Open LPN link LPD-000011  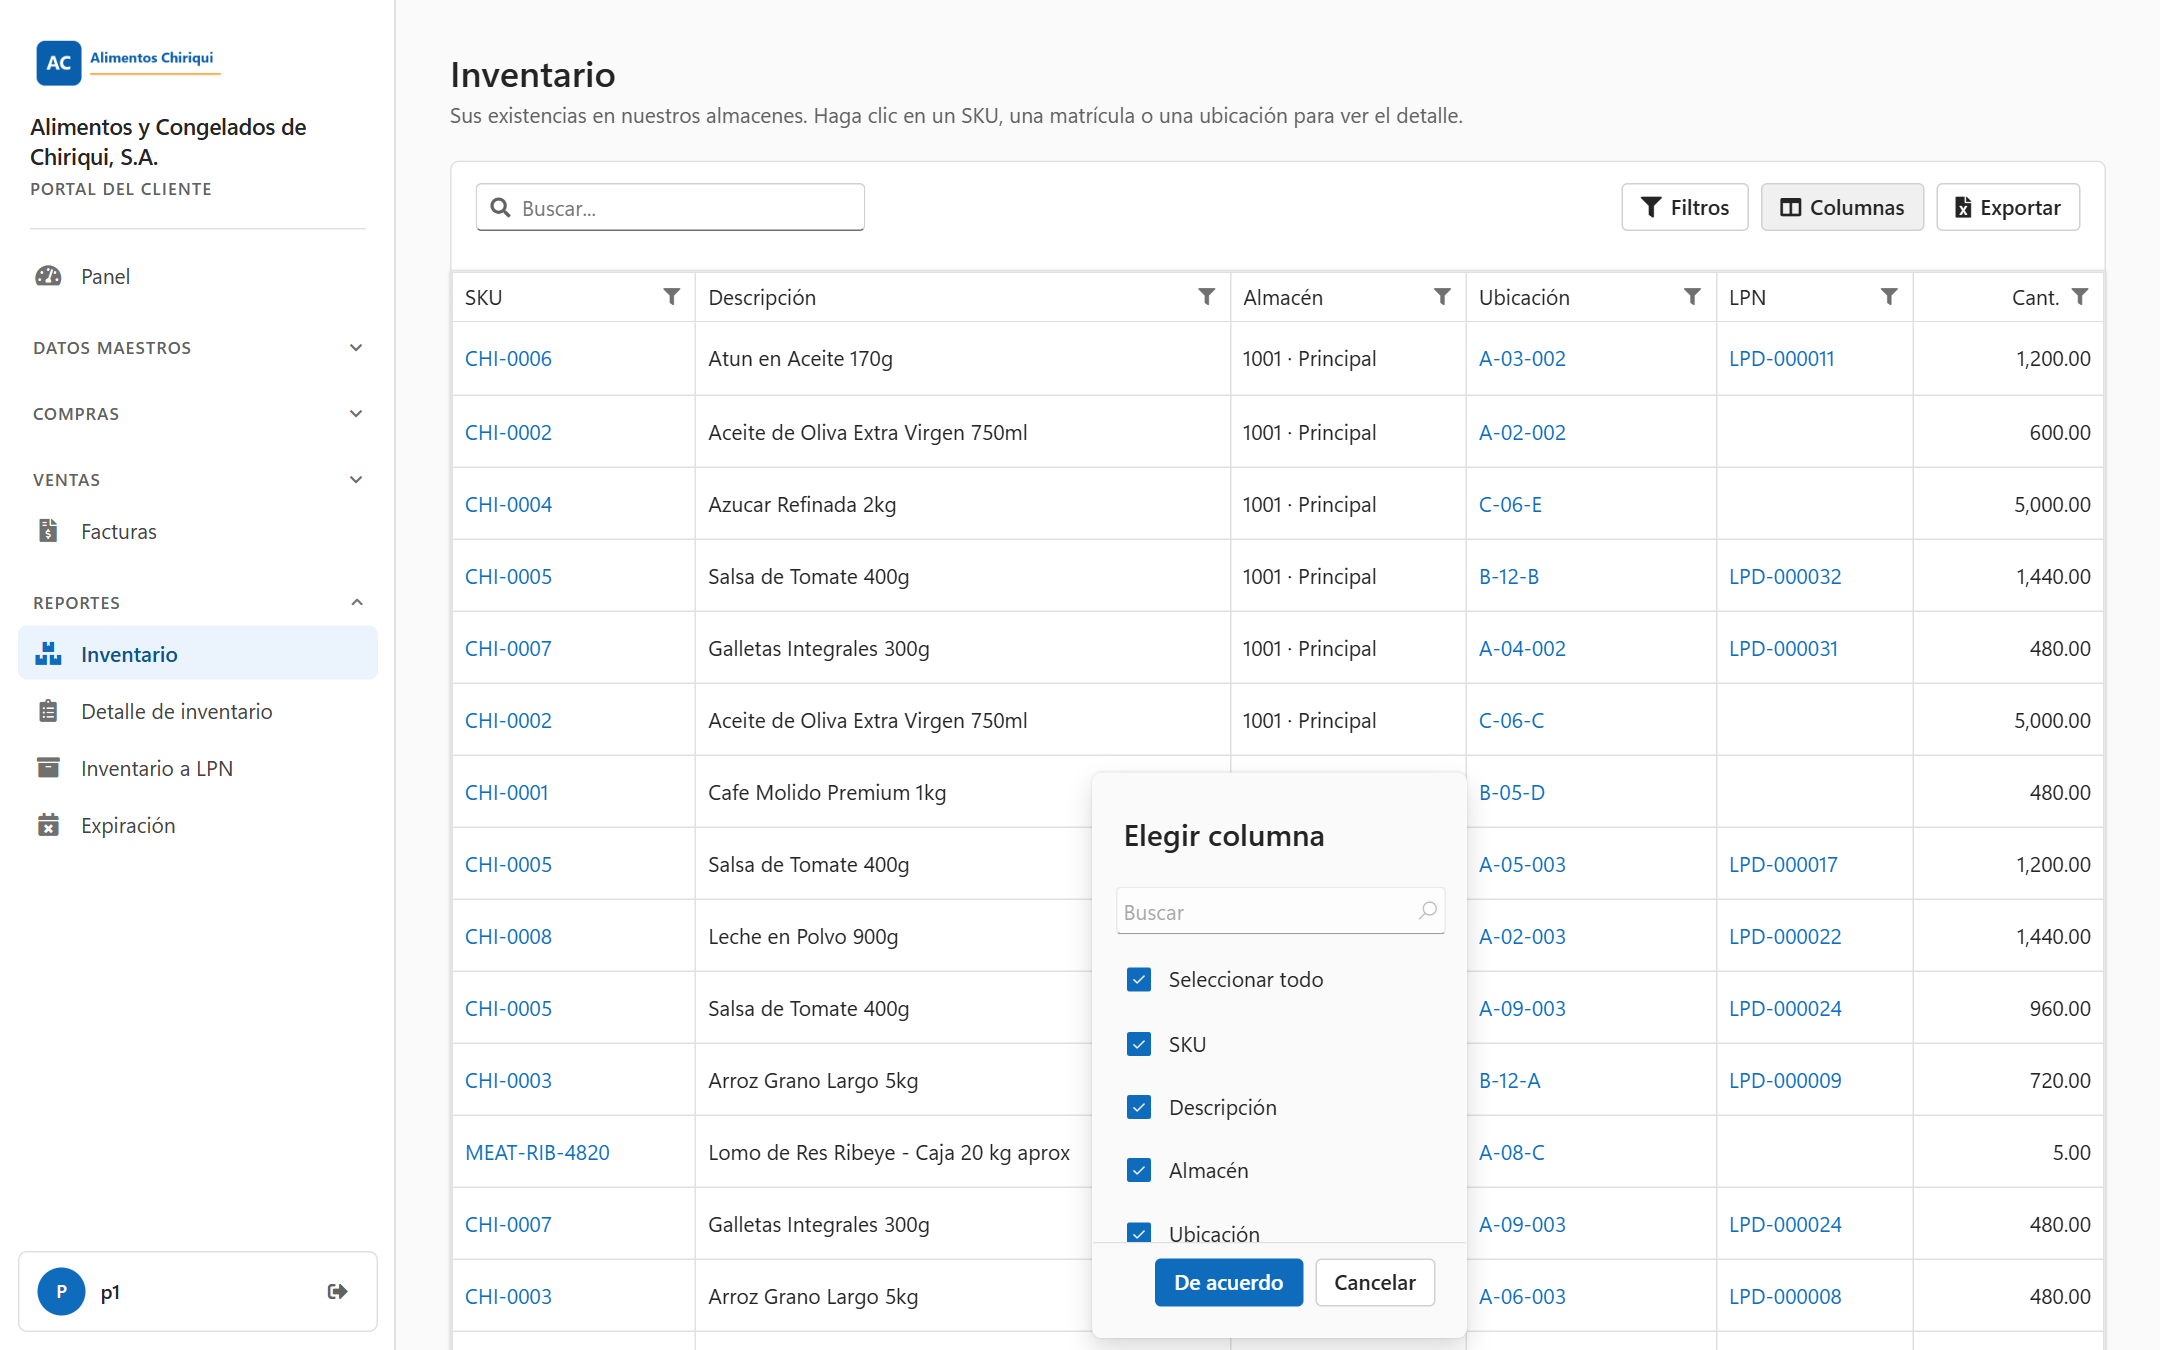(1782, 358)
